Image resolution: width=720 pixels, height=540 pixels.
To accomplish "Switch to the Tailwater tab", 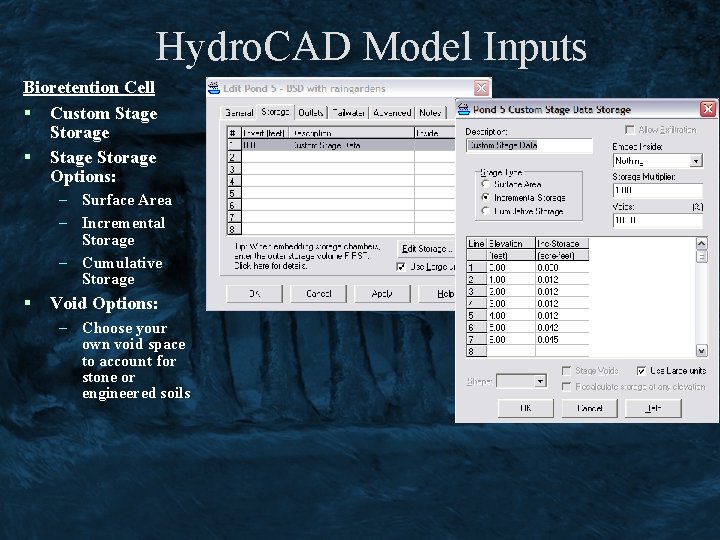I will coord(349,113).
